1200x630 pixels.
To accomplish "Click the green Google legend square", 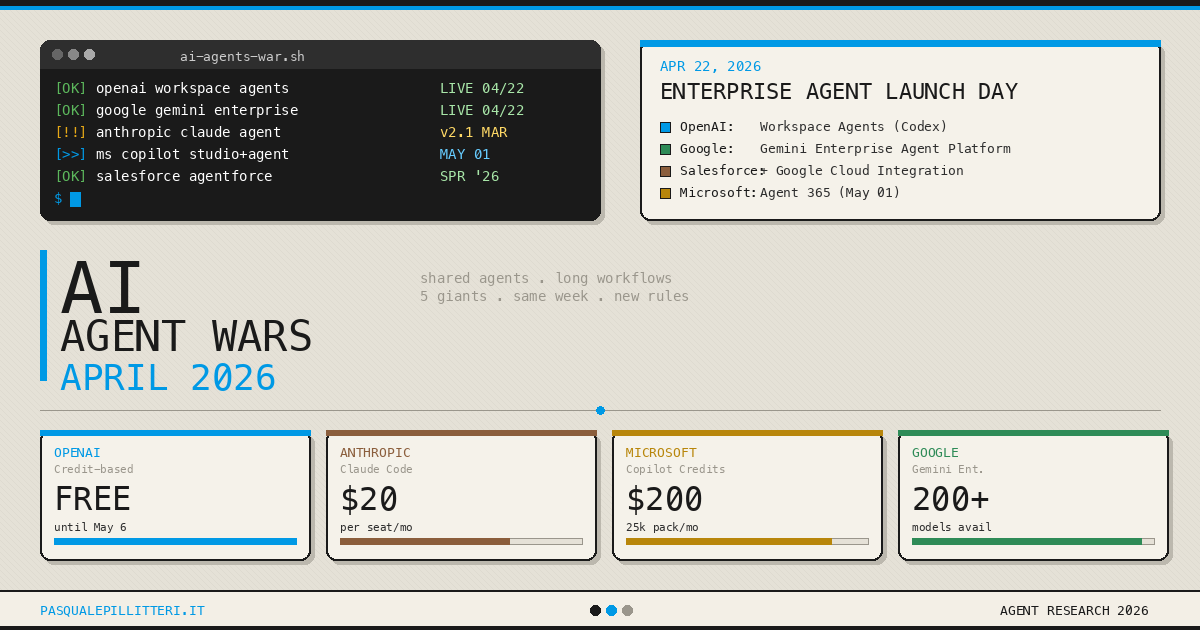I will coord(664,149).
